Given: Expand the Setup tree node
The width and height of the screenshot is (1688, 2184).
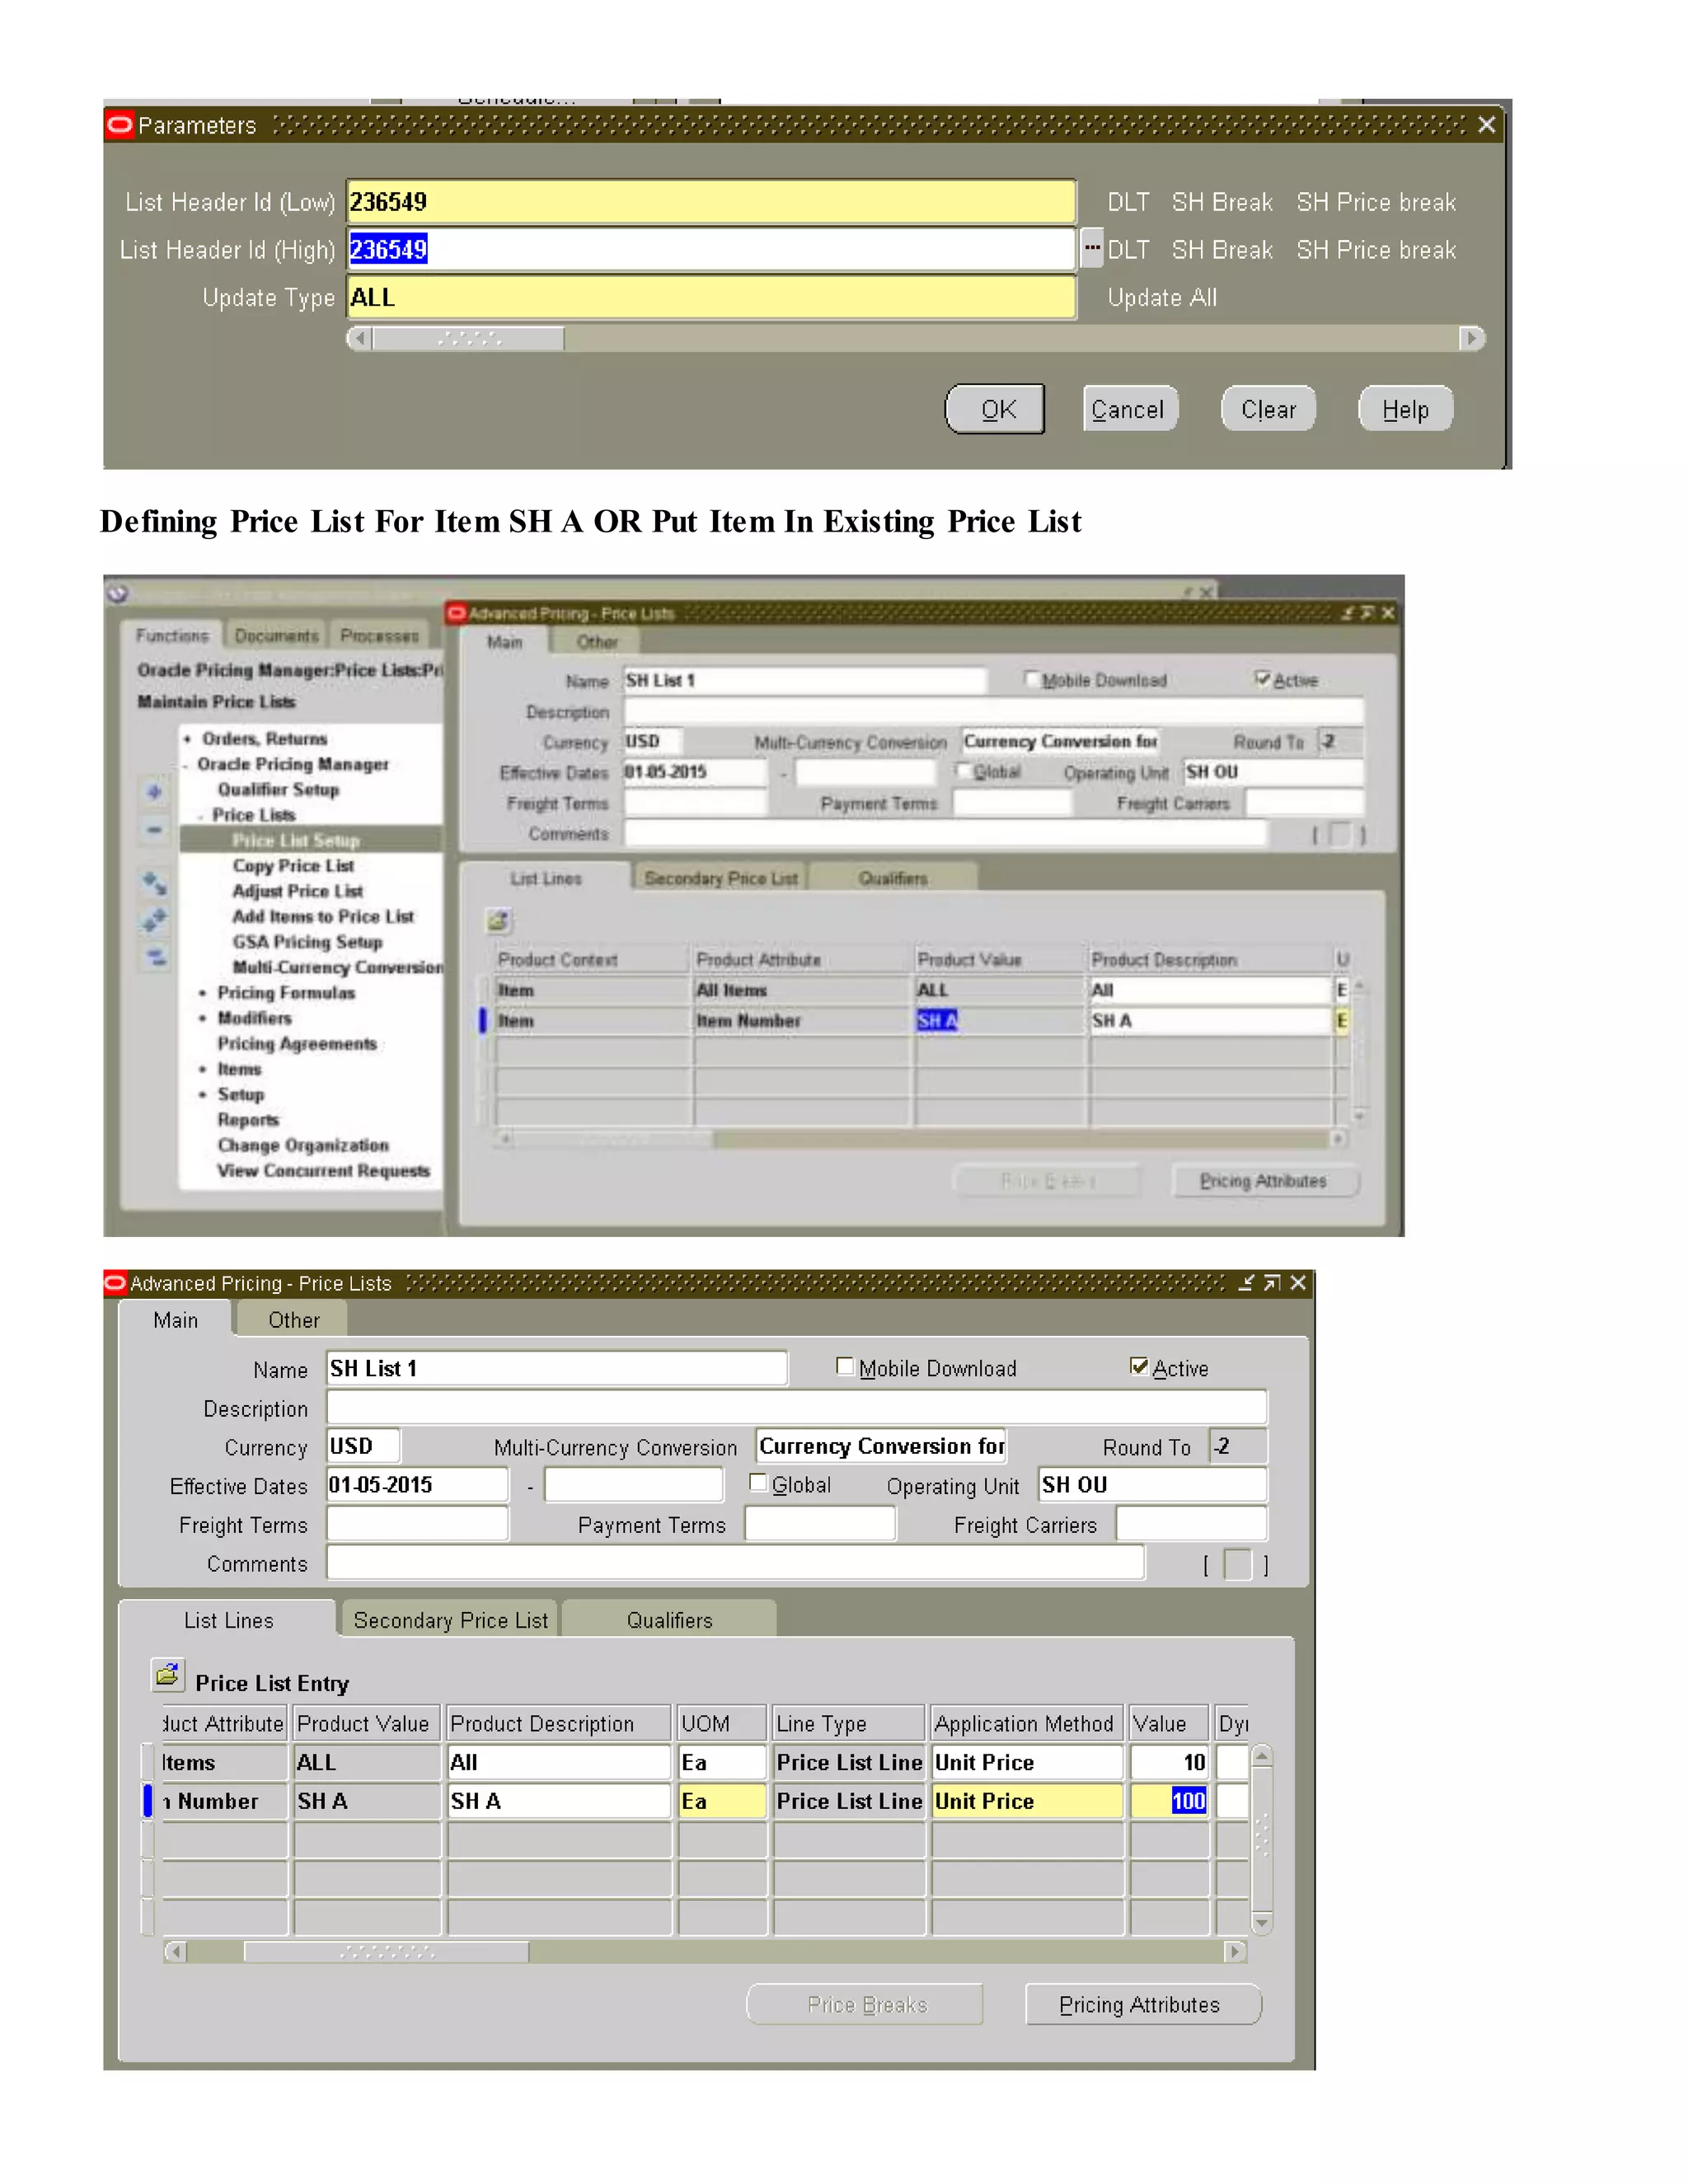Looking at the screenshot, I should click(203, 1095).
